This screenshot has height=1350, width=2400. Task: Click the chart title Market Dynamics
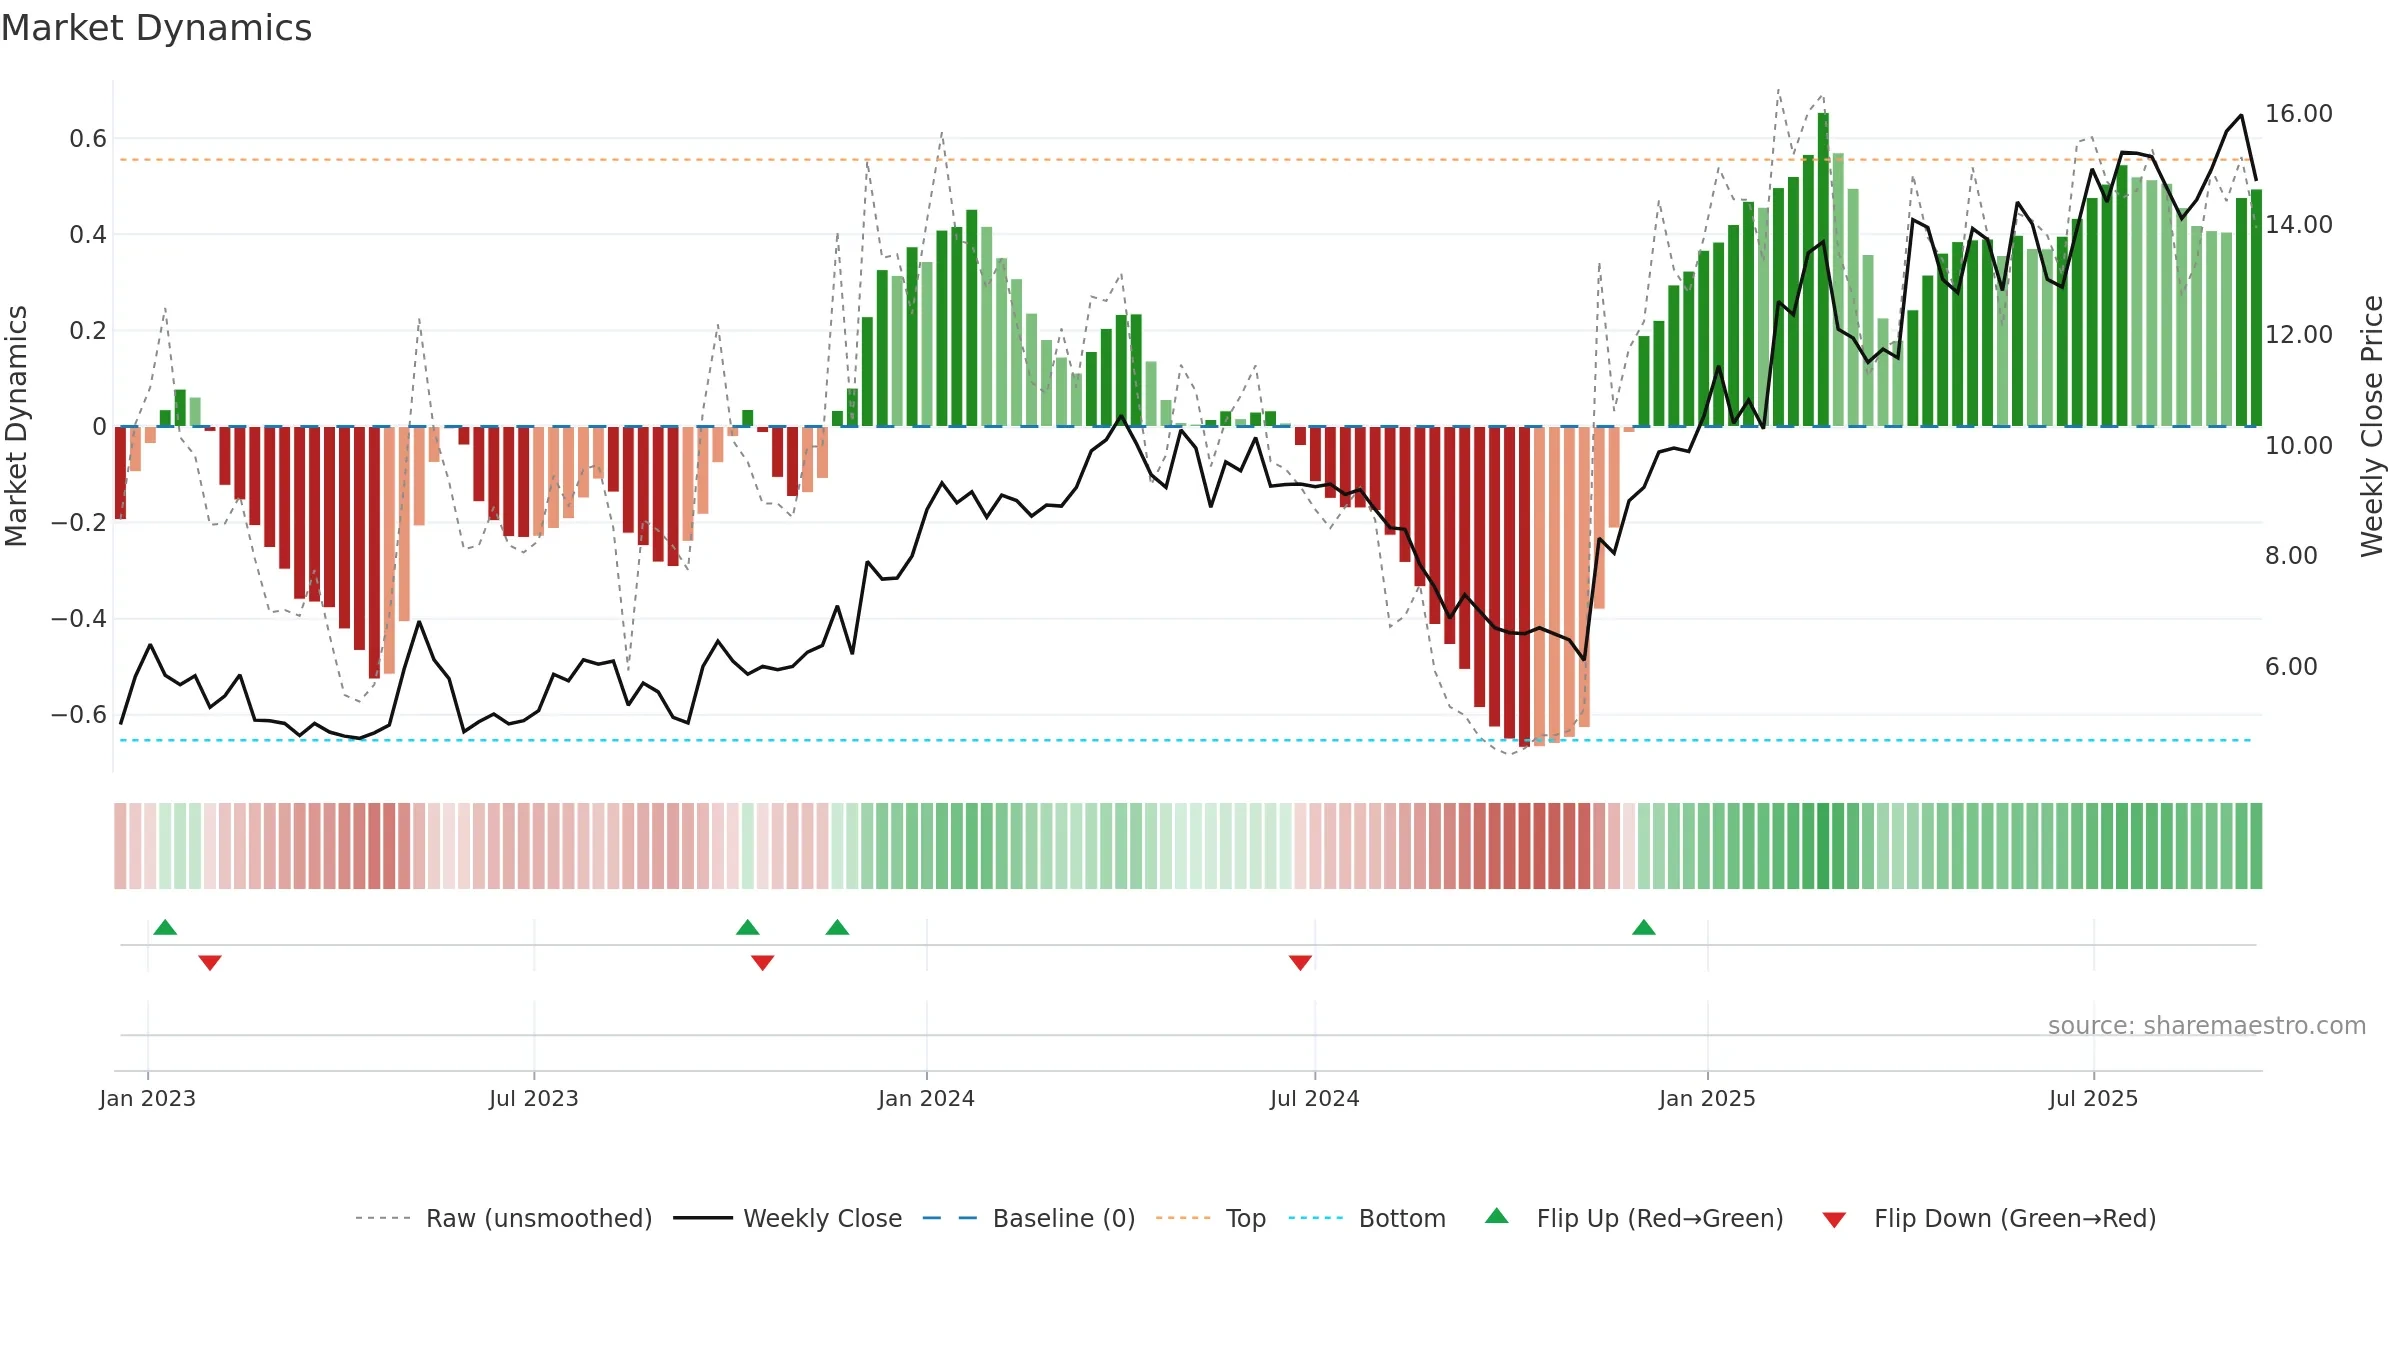[156, 28]
